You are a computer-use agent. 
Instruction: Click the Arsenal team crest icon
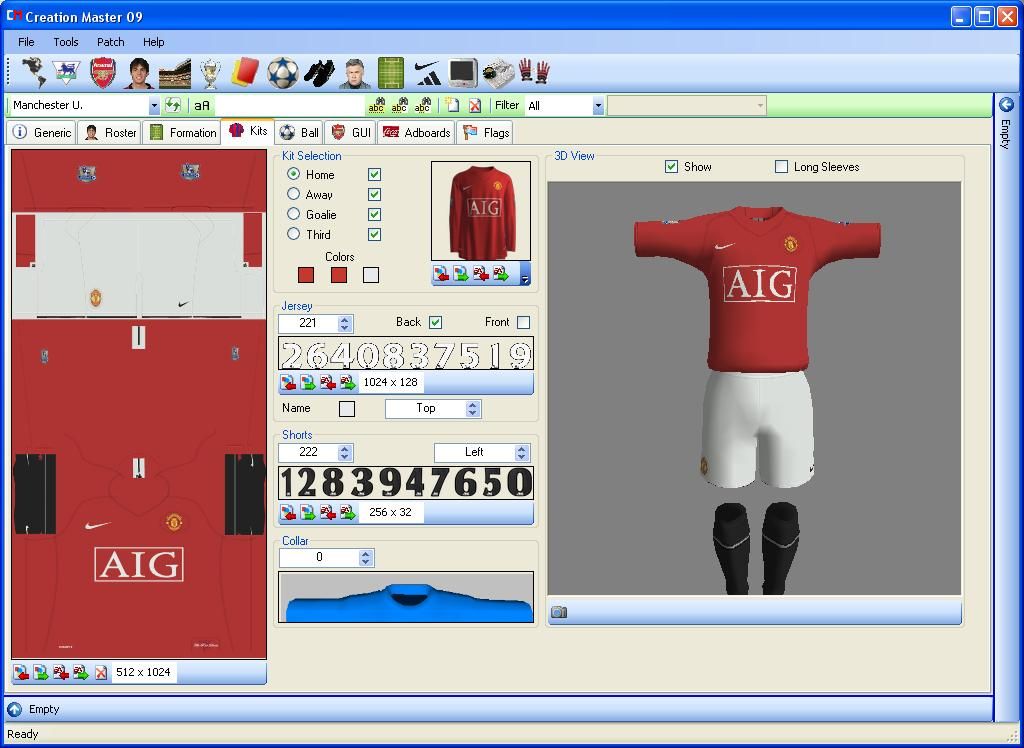coord(103,73)
